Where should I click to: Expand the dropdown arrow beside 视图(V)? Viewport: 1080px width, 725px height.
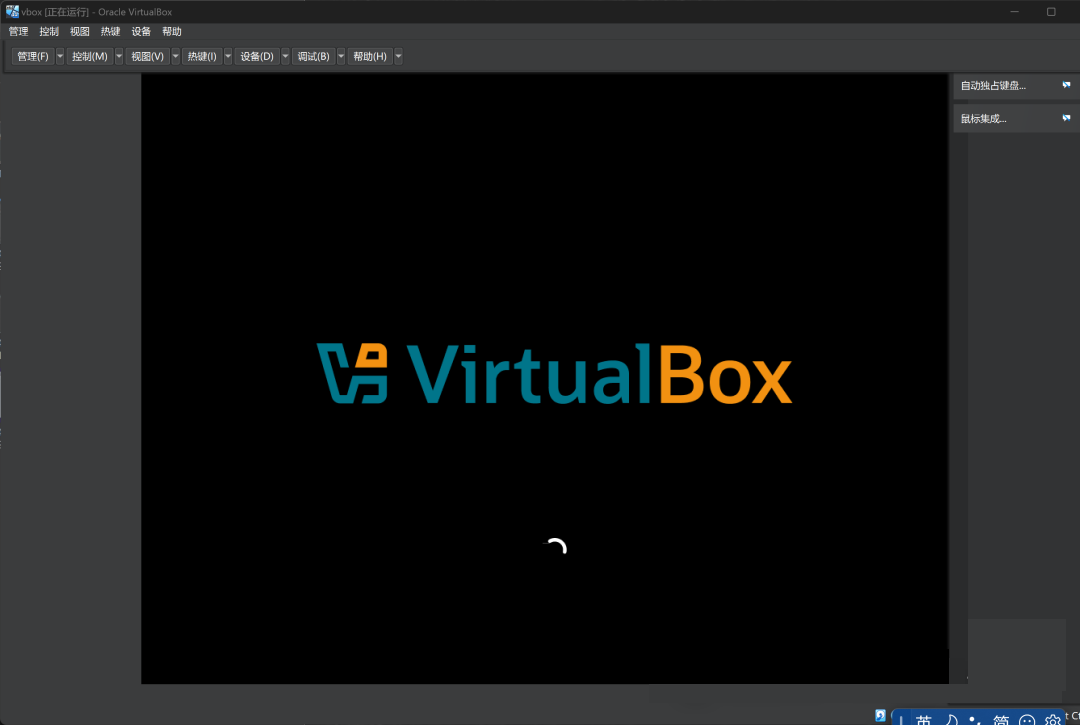(x=176, y=56)
